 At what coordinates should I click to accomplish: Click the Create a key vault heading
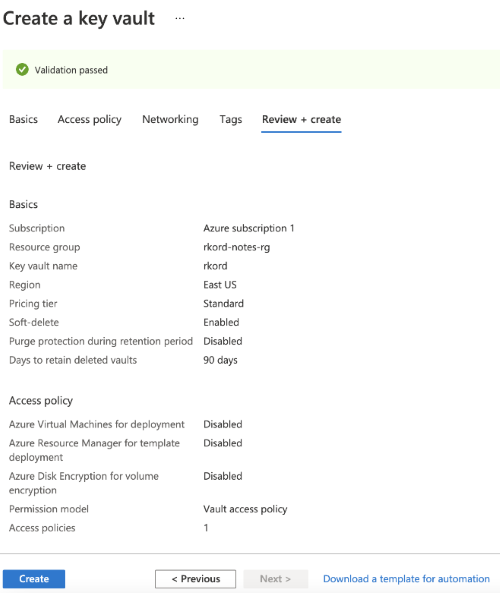pyautogui.click(x=79, y=19)
